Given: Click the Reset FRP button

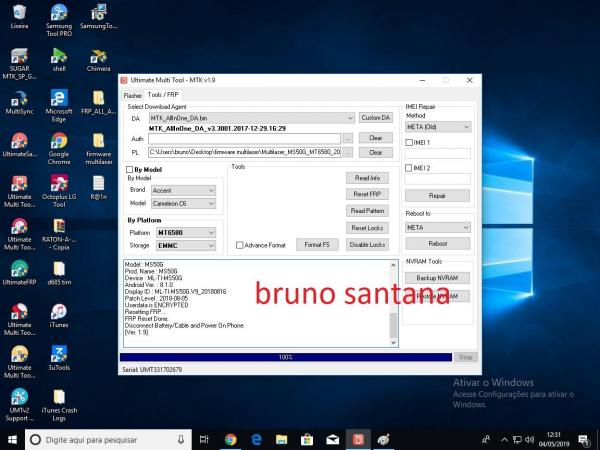Looking at the screenshot, I should point(367,194).
